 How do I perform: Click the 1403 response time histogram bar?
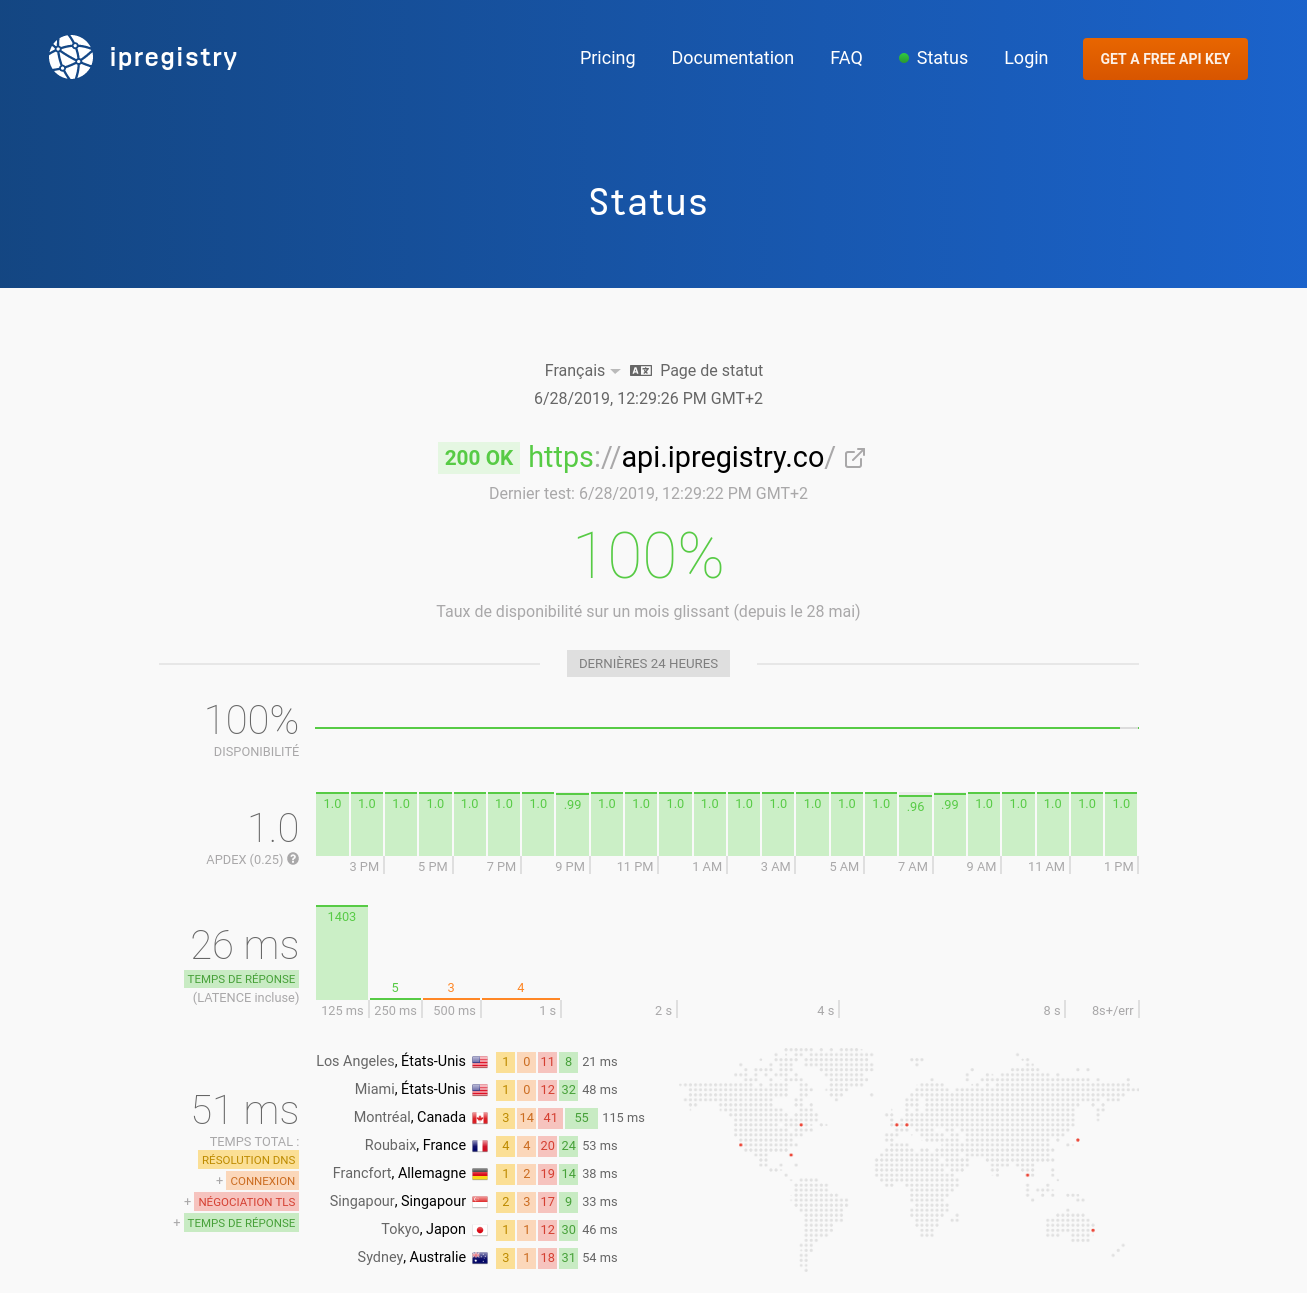point(342,952)
